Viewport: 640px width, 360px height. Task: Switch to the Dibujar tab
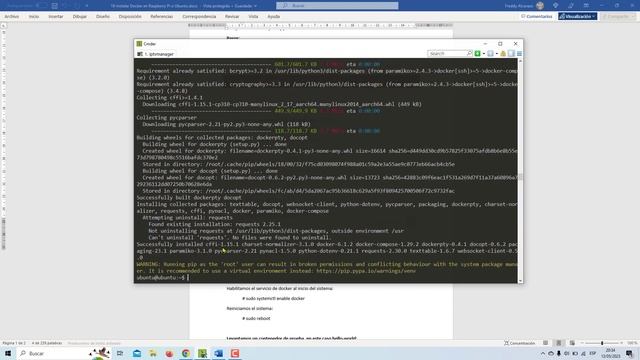pos(80,16)
